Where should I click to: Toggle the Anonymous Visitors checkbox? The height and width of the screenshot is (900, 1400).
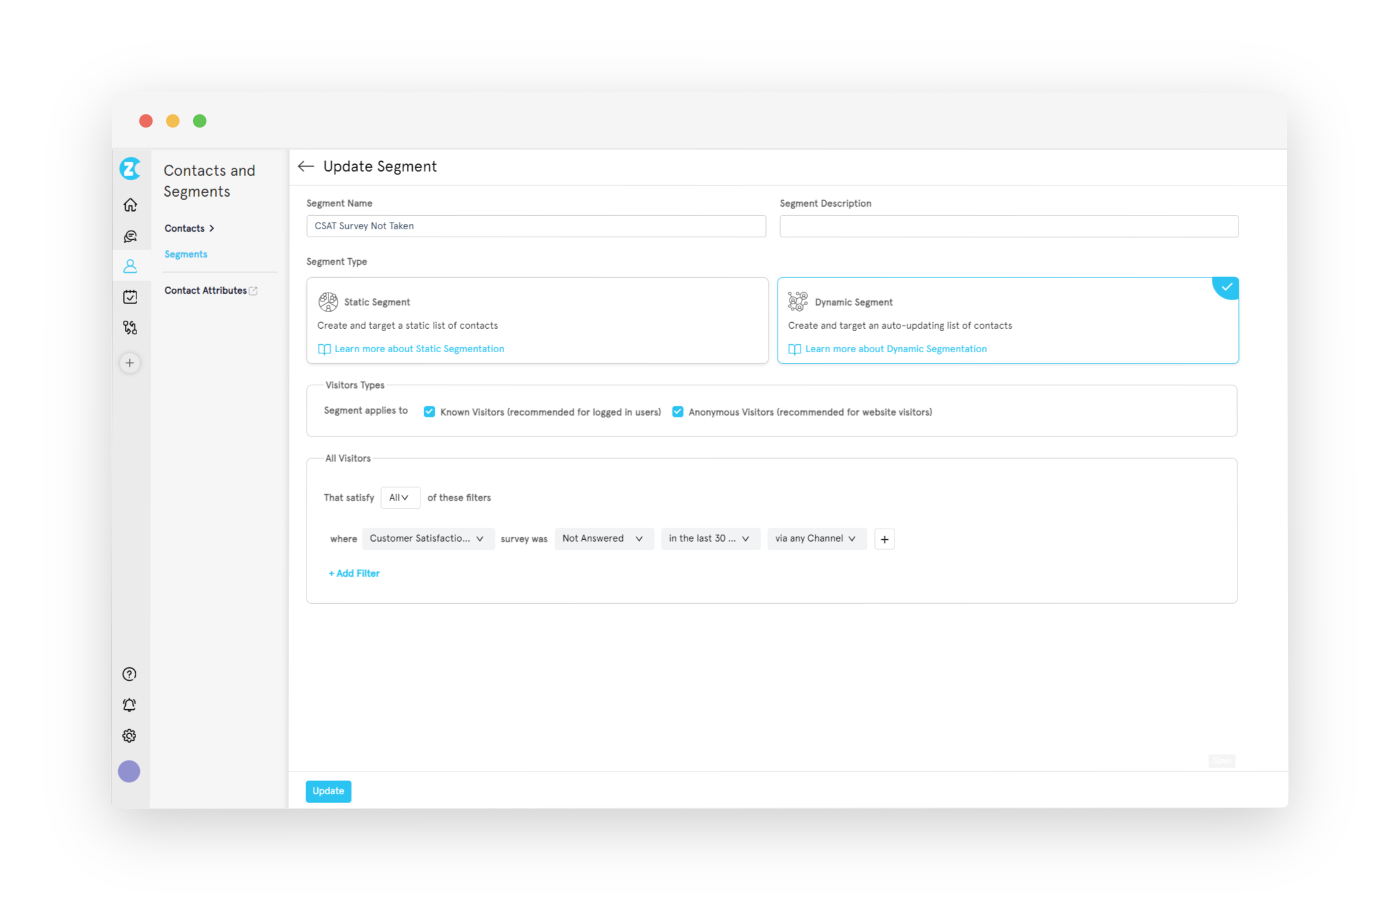point(678,412)
